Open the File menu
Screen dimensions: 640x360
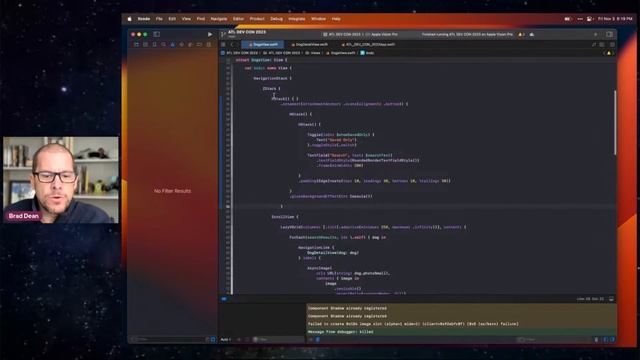click(159, 19)
